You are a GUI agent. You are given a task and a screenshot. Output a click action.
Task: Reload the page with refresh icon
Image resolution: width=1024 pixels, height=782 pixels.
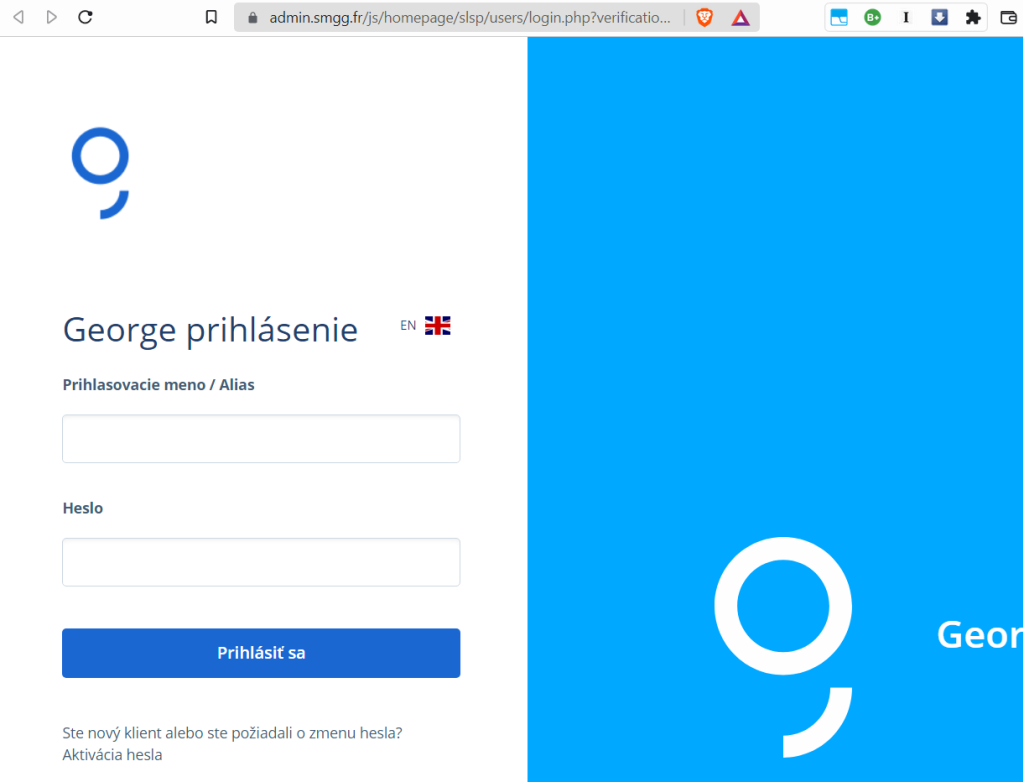(85, 17)
